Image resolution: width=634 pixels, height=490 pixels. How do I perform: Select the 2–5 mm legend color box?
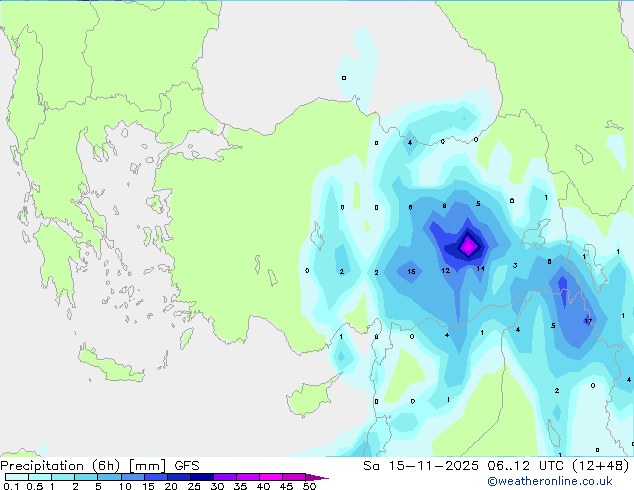tap(86, 477)
